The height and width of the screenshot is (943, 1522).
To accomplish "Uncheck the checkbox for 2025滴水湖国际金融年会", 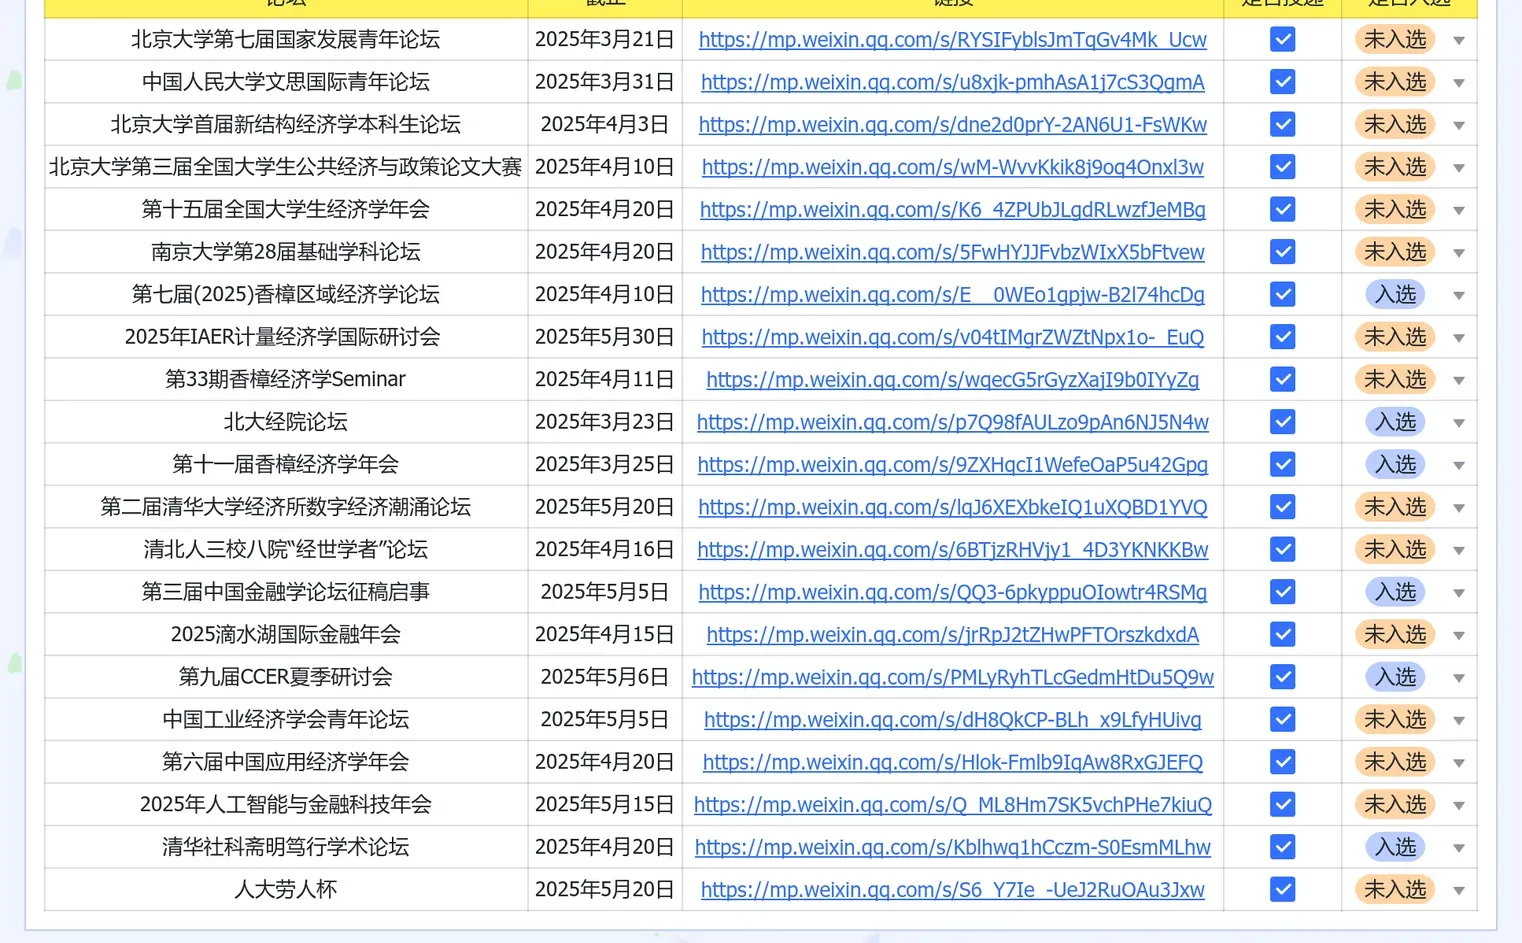I will 1282,634.
